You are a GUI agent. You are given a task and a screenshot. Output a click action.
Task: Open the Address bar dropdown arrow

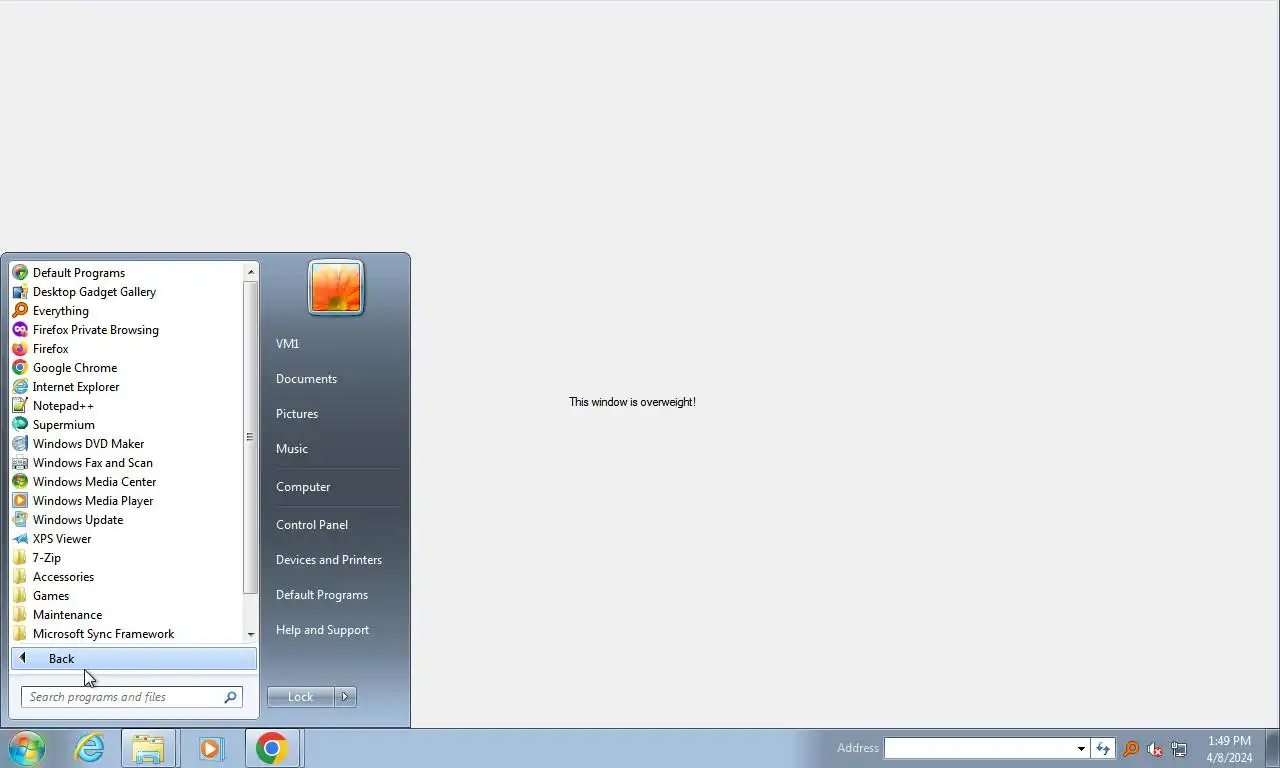point(1081,748)
